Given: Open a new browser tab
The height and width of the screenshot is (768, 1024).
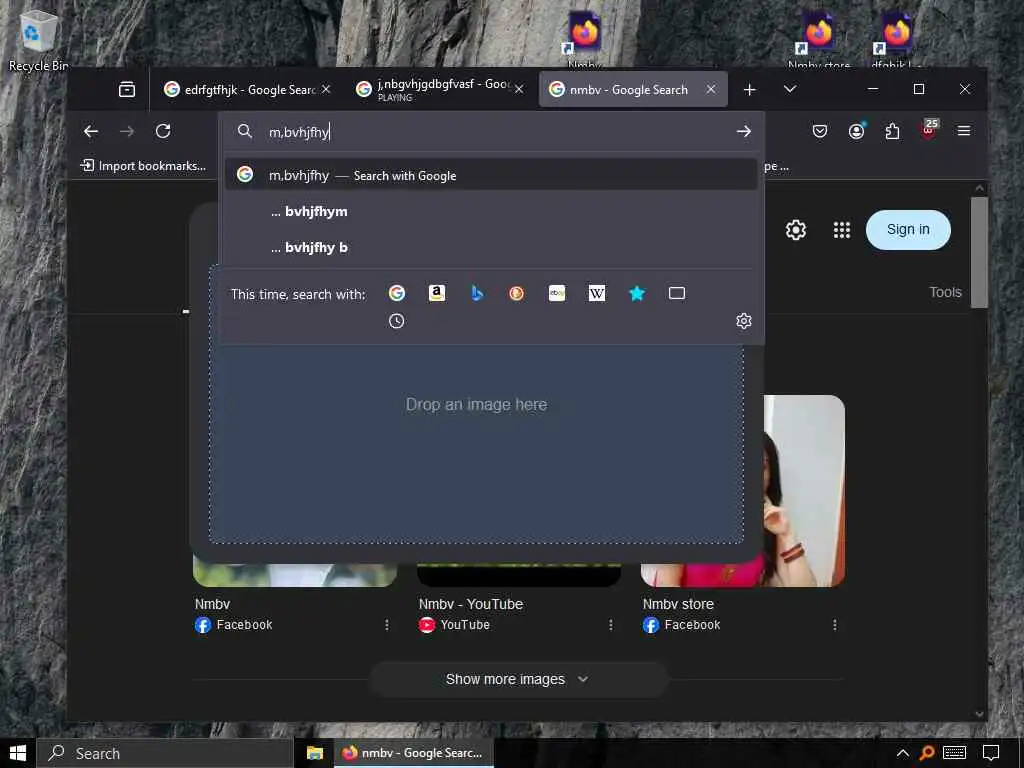Looking at the screenshot, I should 750,89.
